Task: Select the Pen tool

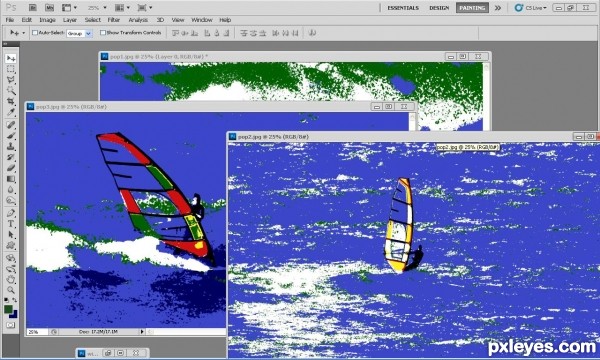Action: (11, 213)
